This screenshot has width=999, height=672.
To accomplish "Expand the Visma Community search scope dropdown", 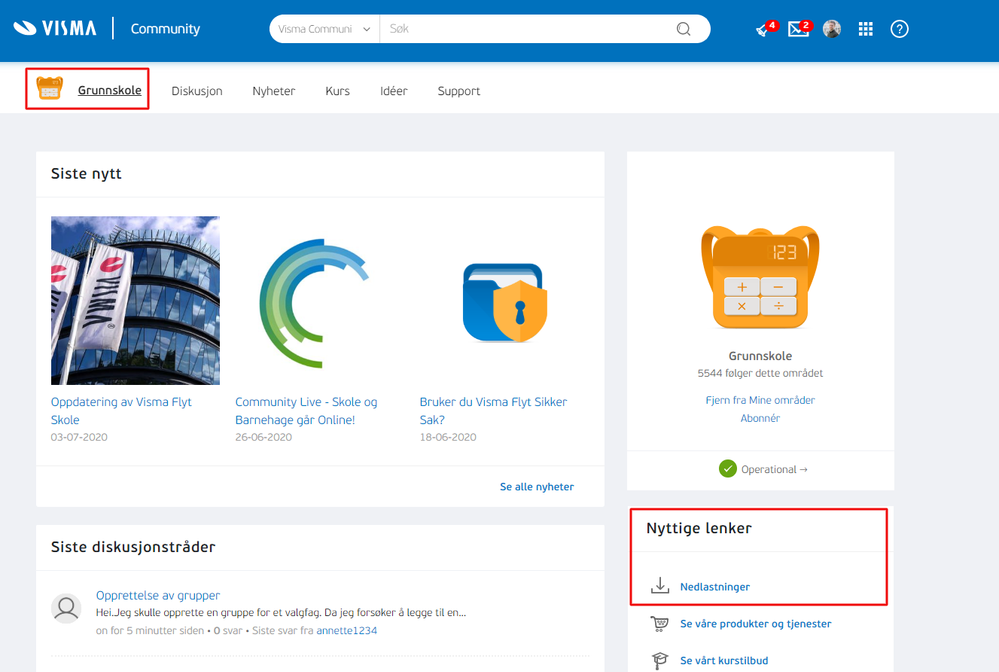I will [x=324, y=29].
